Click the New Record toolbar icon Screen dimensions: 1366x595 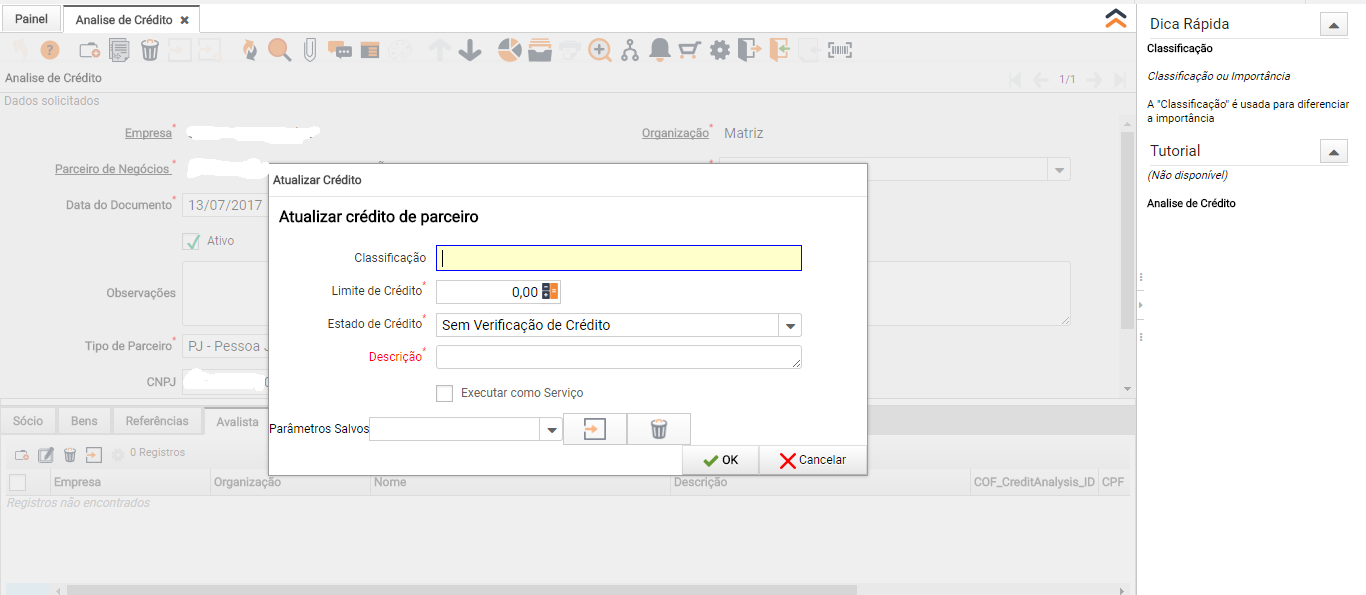click(90, 50)
